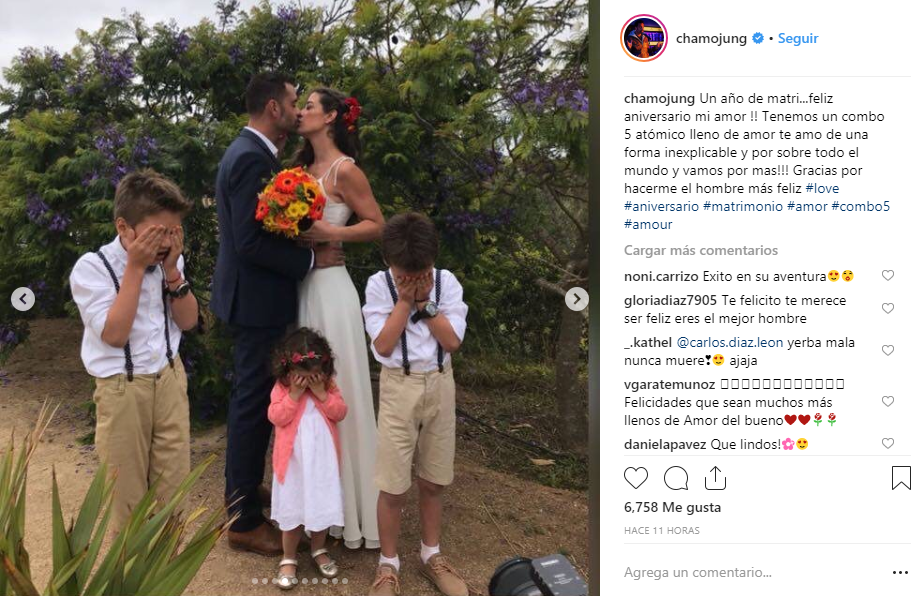Viewport: 917px width, 596px height.
Task: Open the three-dots more options menu
Action: pyautogui.click(x=900, y=573)
